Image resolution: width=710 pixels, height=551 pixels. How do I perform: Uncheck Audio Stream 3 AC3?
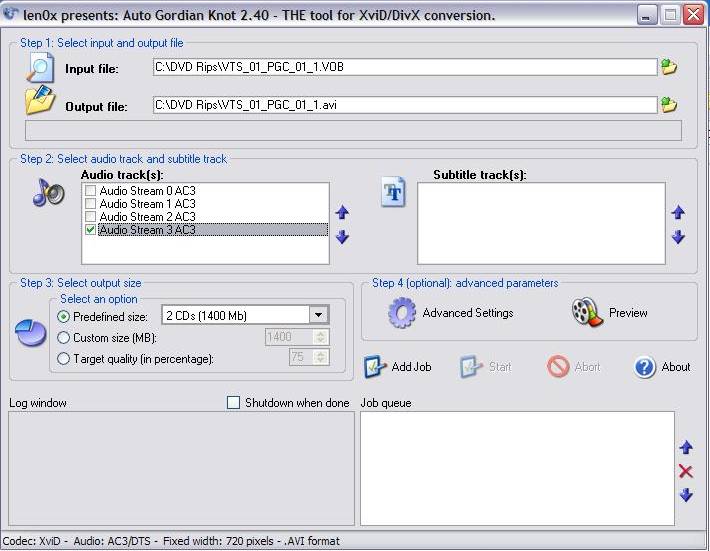coord(91,230)
